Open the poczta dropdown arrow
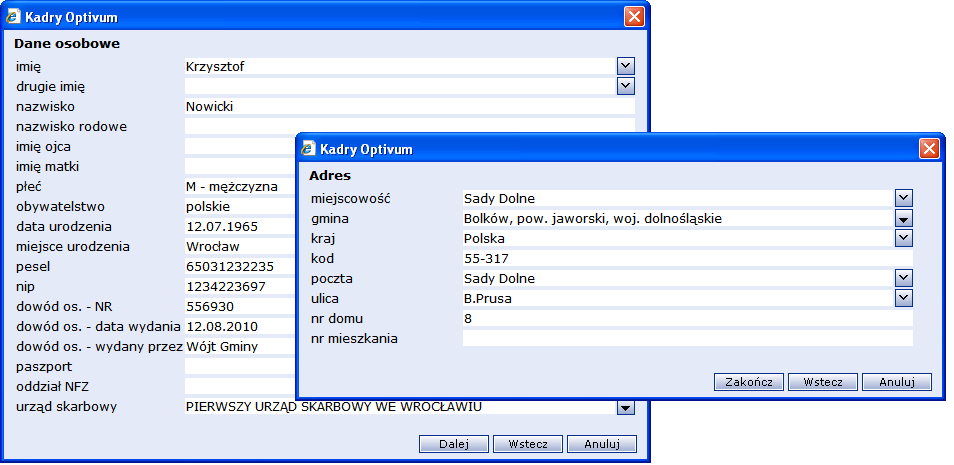 904,278
